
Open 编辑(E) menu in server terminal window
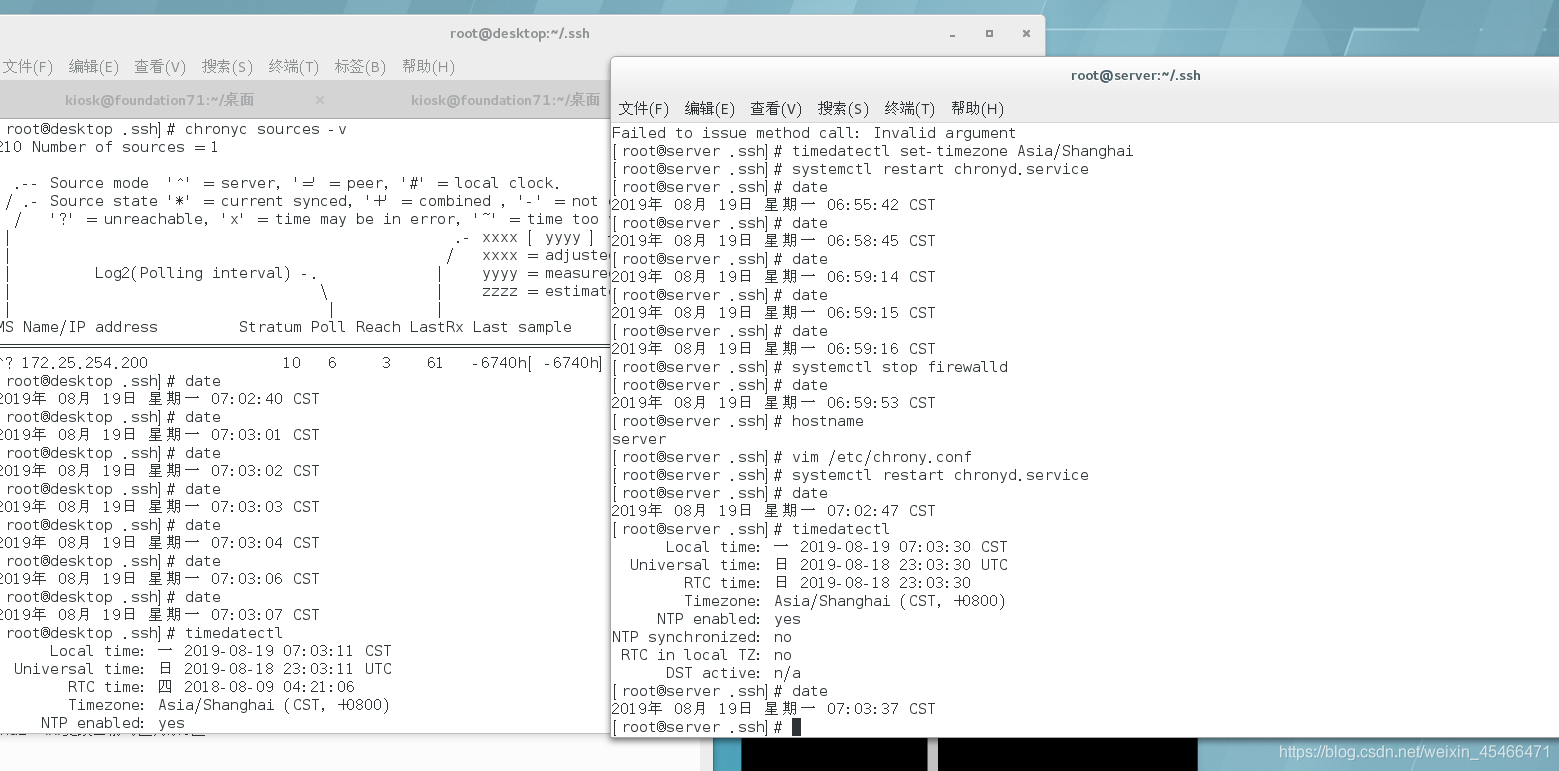(710, 108)
